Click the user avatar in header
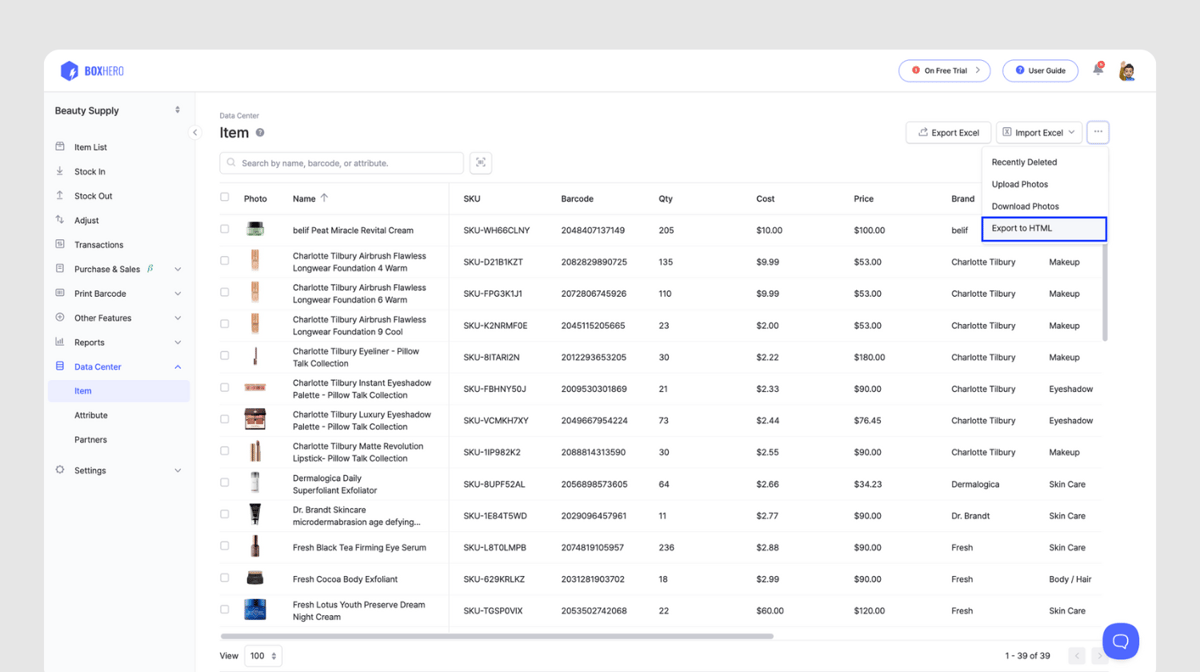The width and height of the screenshot is (1200, 672). (1127, 71)
